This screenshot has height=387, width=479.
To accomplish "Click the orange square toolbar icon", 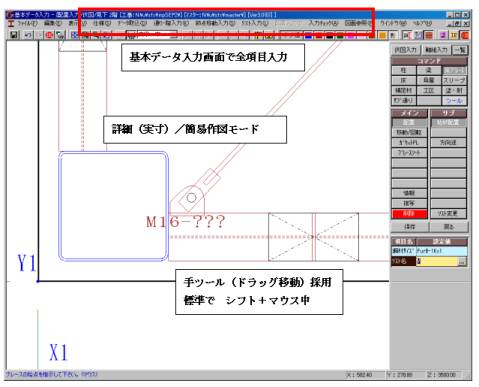I will 383,35.
